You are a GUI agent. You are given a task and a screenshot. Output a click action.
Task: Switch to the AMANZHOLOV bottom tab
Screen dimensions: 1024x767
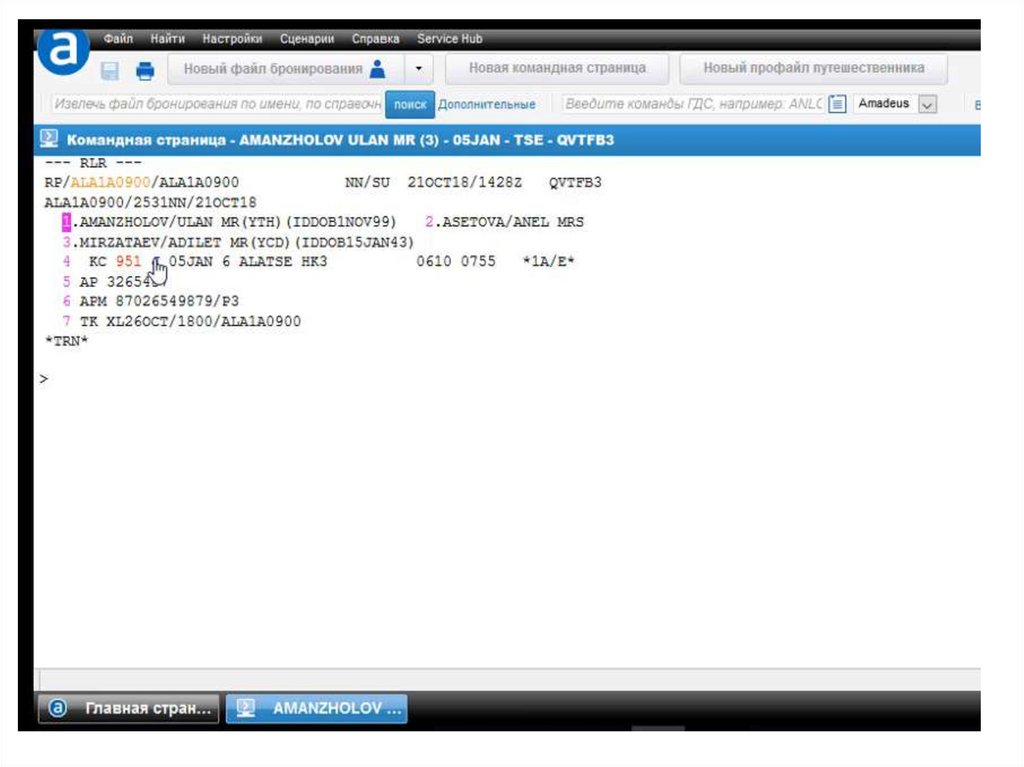click(317, 708)
